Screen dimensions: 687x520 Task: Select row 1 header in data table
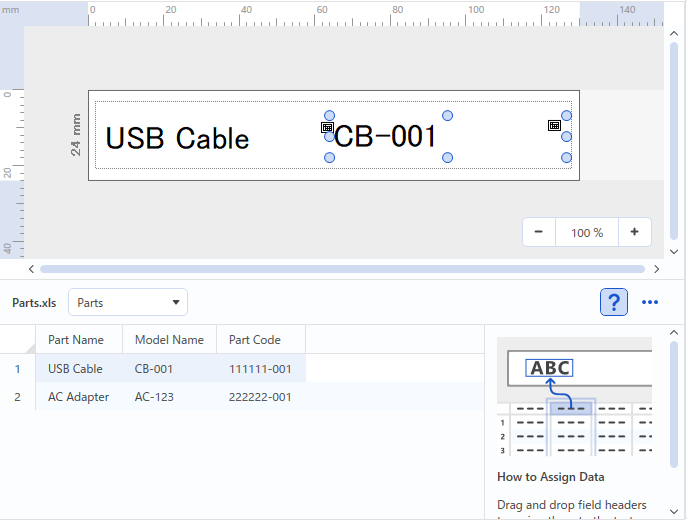coord(17,369)
